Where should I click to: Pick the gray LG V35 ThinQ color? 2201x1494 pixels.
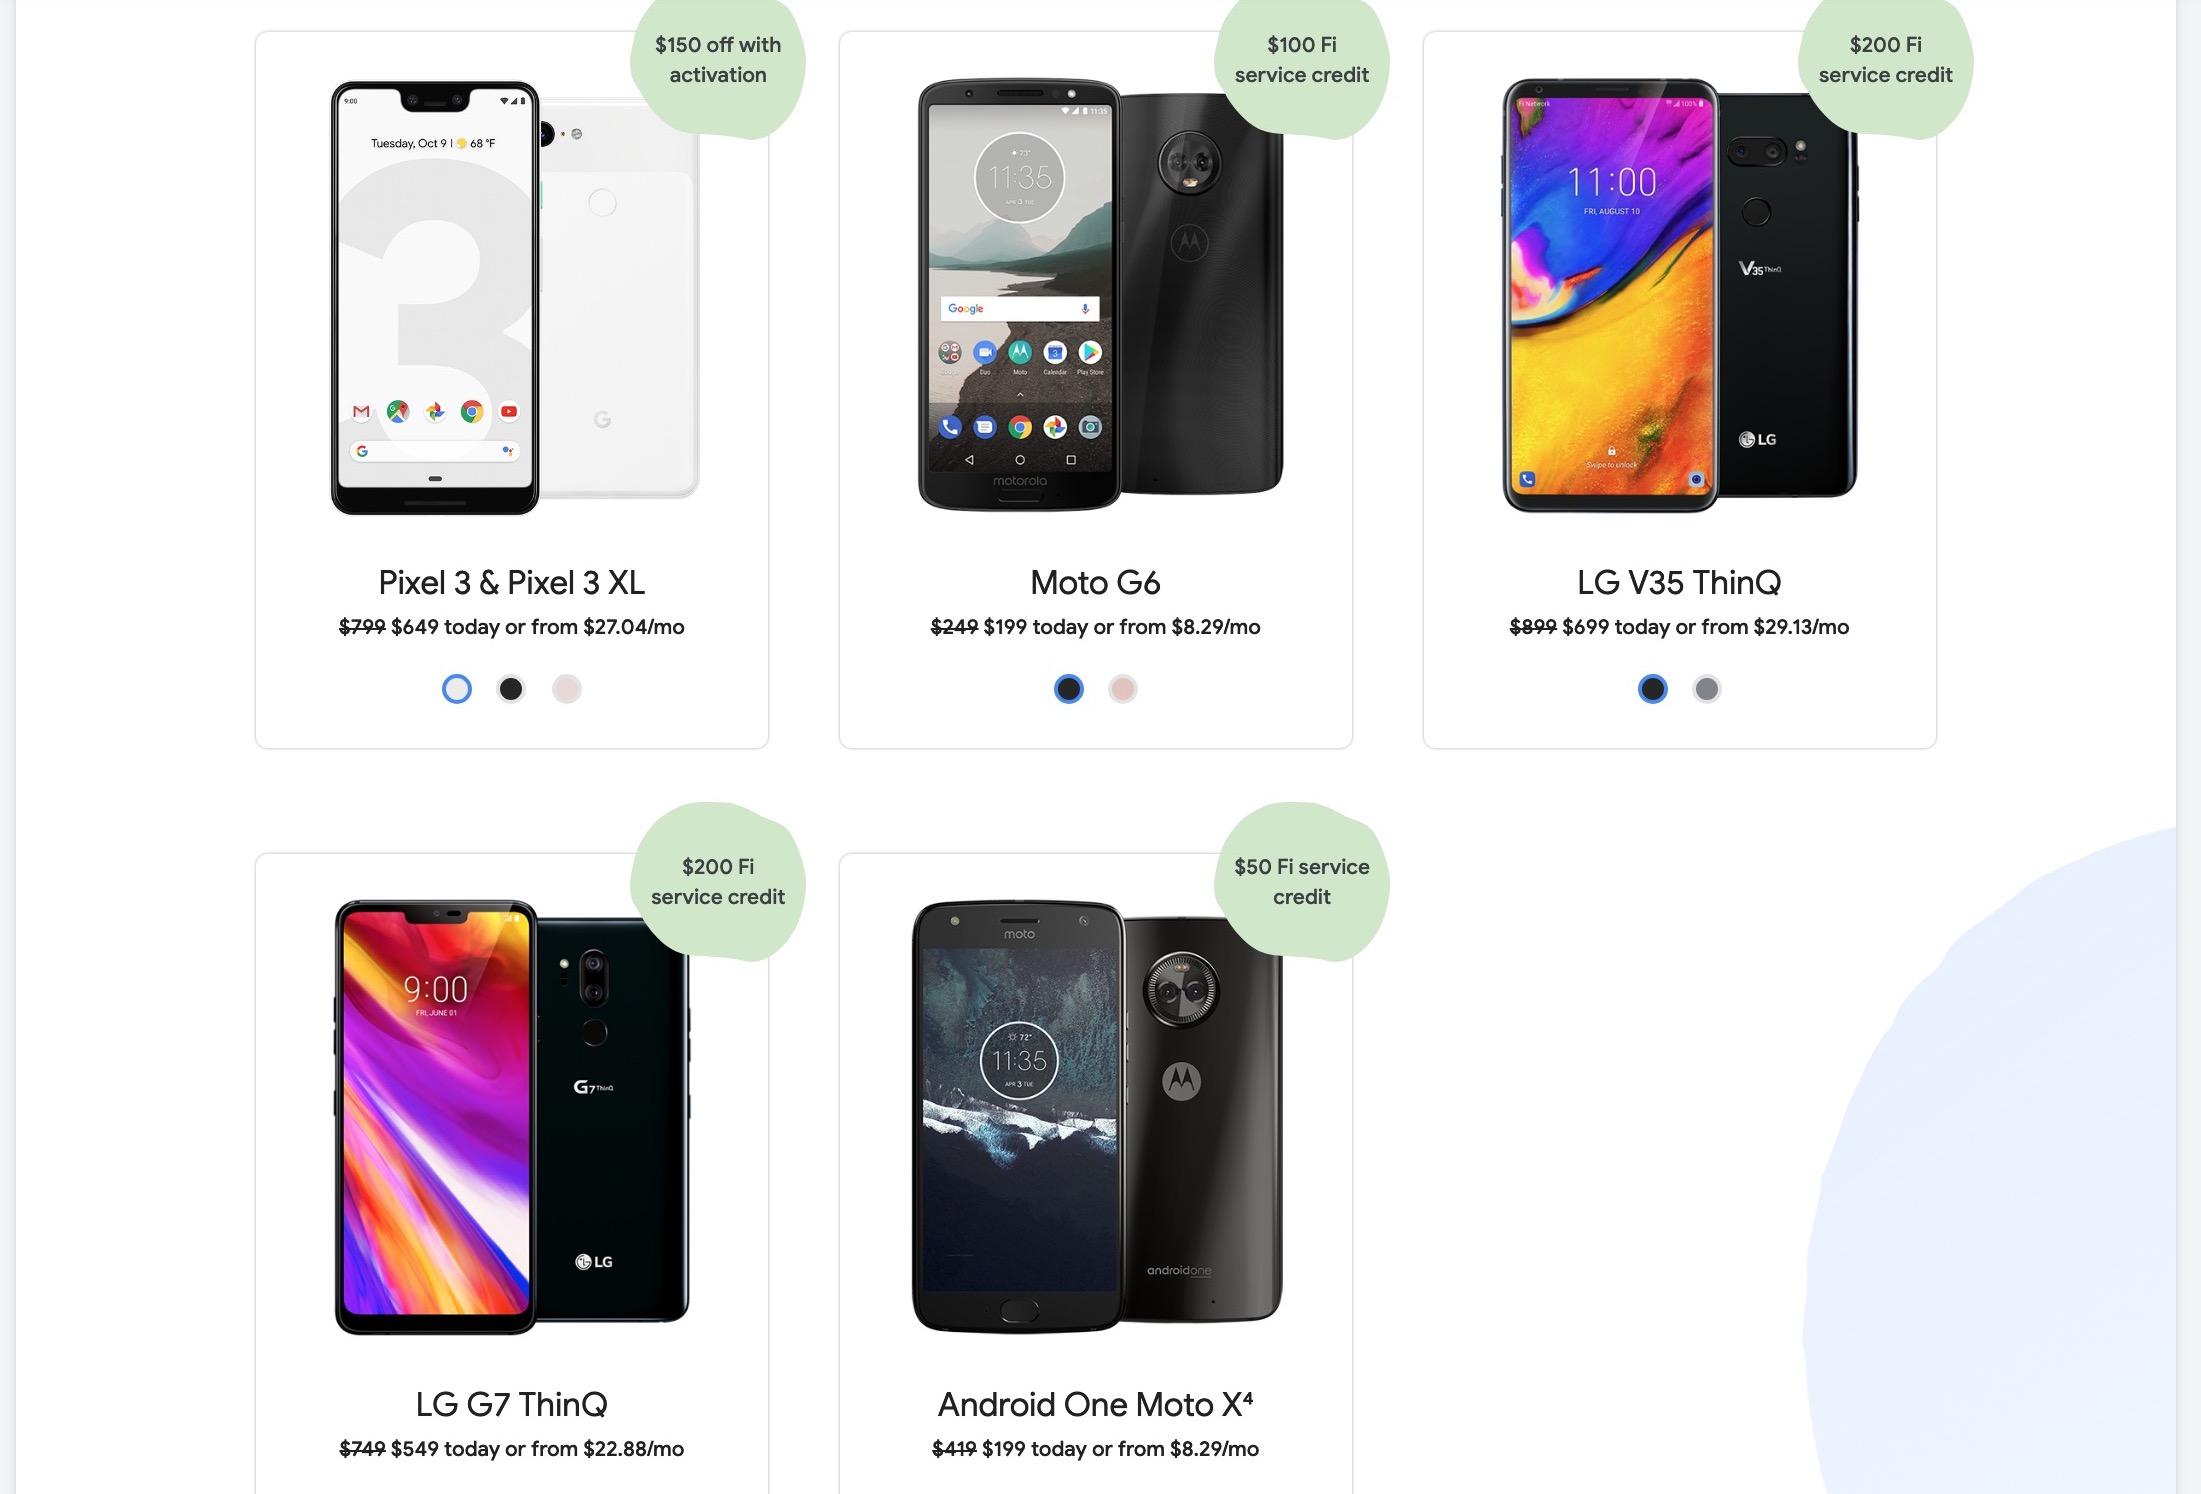point(1707,689)
